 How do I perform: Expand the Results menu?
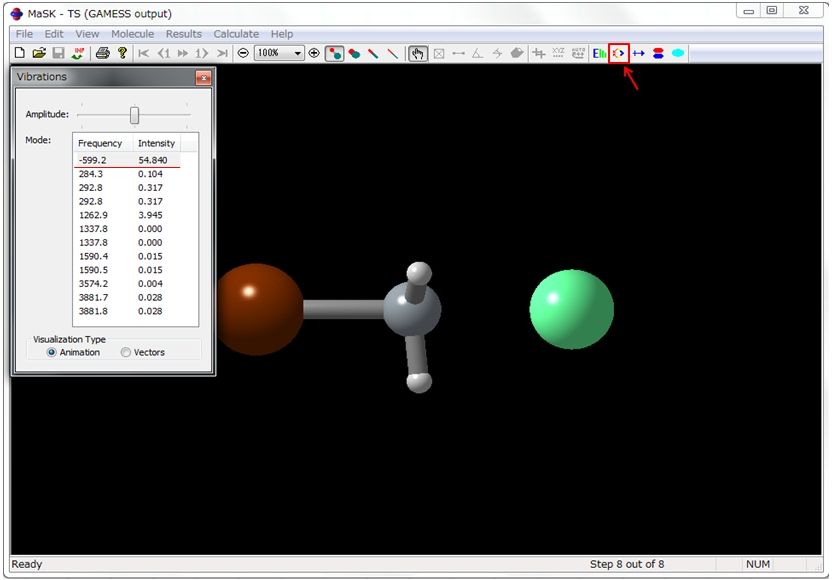(x=183, y=33)
